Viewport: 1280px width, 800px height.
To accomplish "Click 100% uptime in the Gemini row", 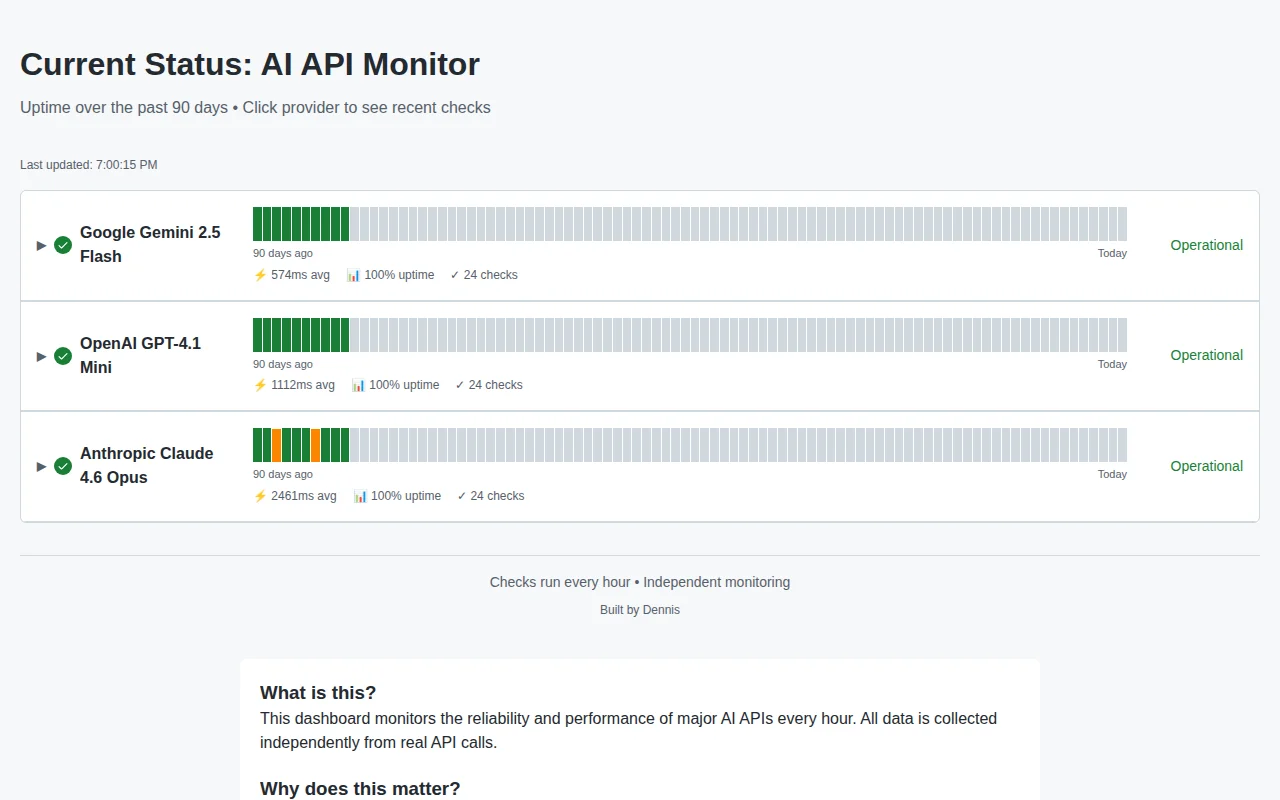I will coord(399,275).
